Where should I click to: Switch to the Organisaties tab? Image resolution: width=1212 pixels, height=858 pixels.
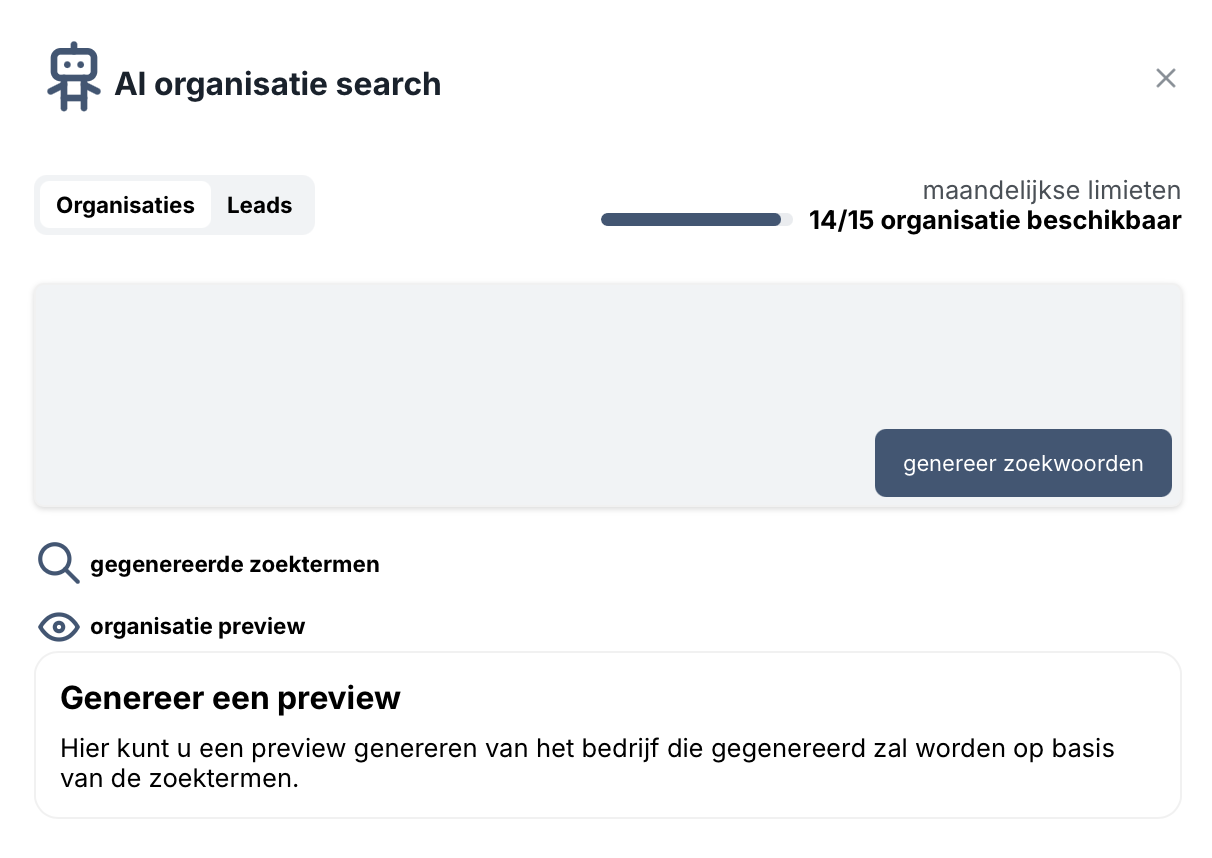pos(125,205)
